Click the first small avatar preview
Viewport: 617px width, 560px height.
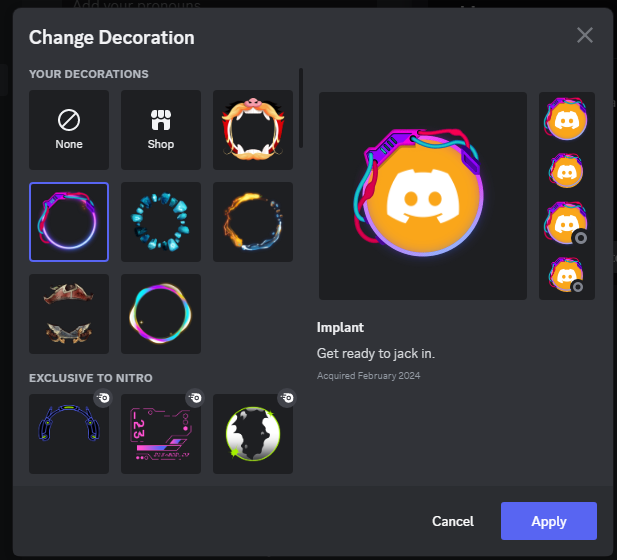(x=566, y=119)
